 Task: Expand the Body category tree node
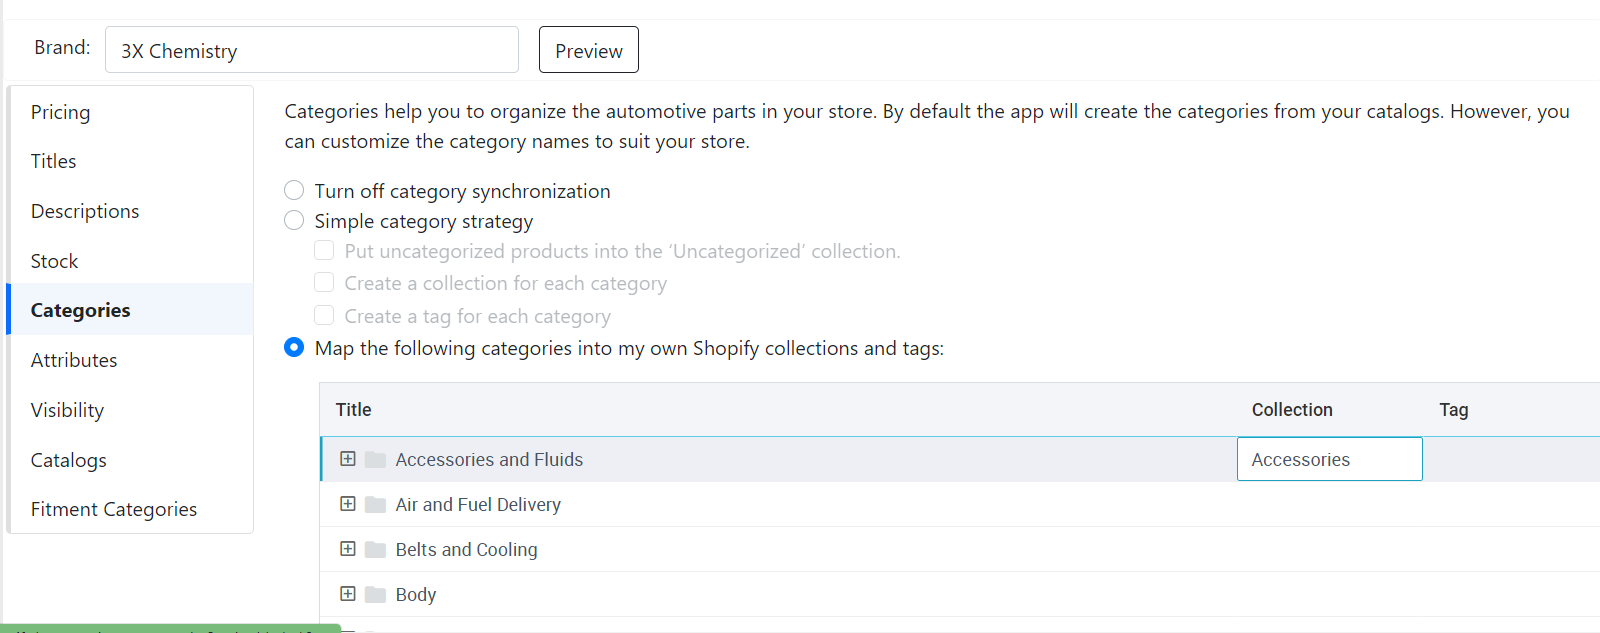348,594
